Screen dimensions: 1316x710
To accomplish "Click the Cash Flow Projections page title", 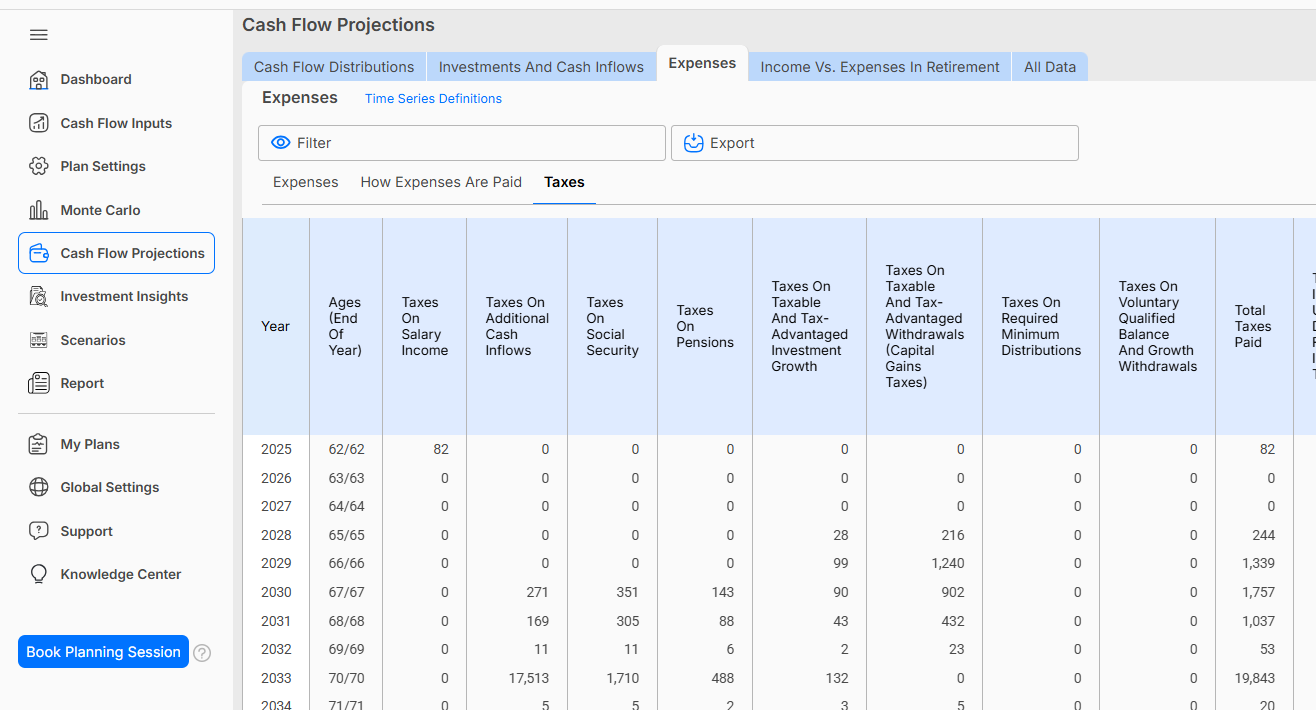I will click(x=339, y=25).
